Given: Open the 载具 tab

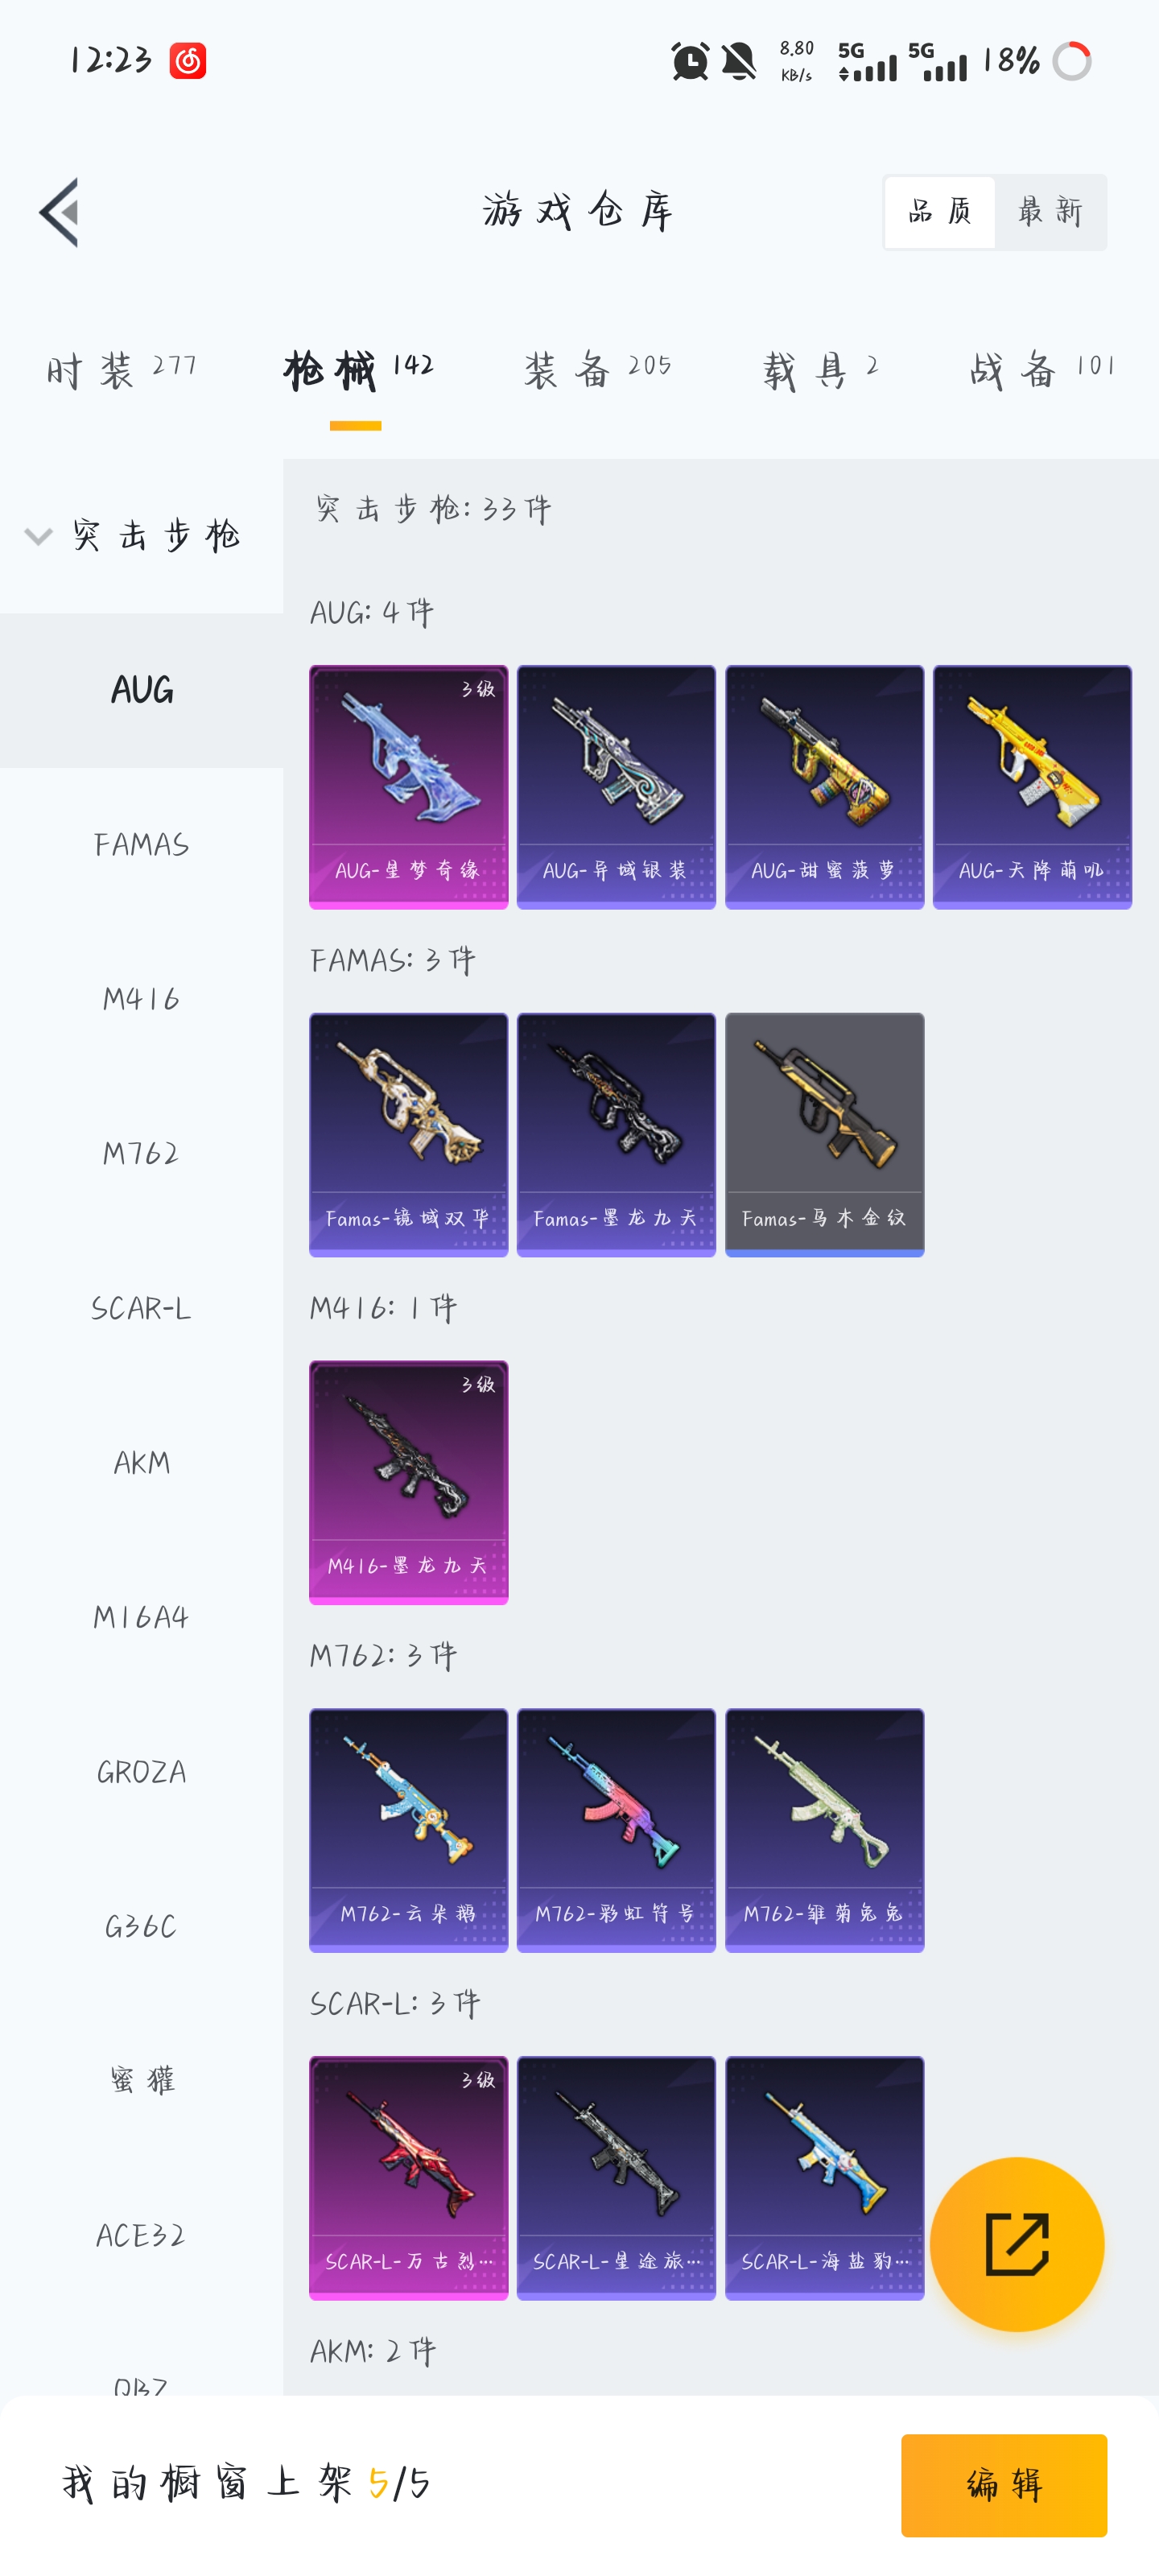Looking at the screenshot, I should pyautogui.click(x=820, y=370).
